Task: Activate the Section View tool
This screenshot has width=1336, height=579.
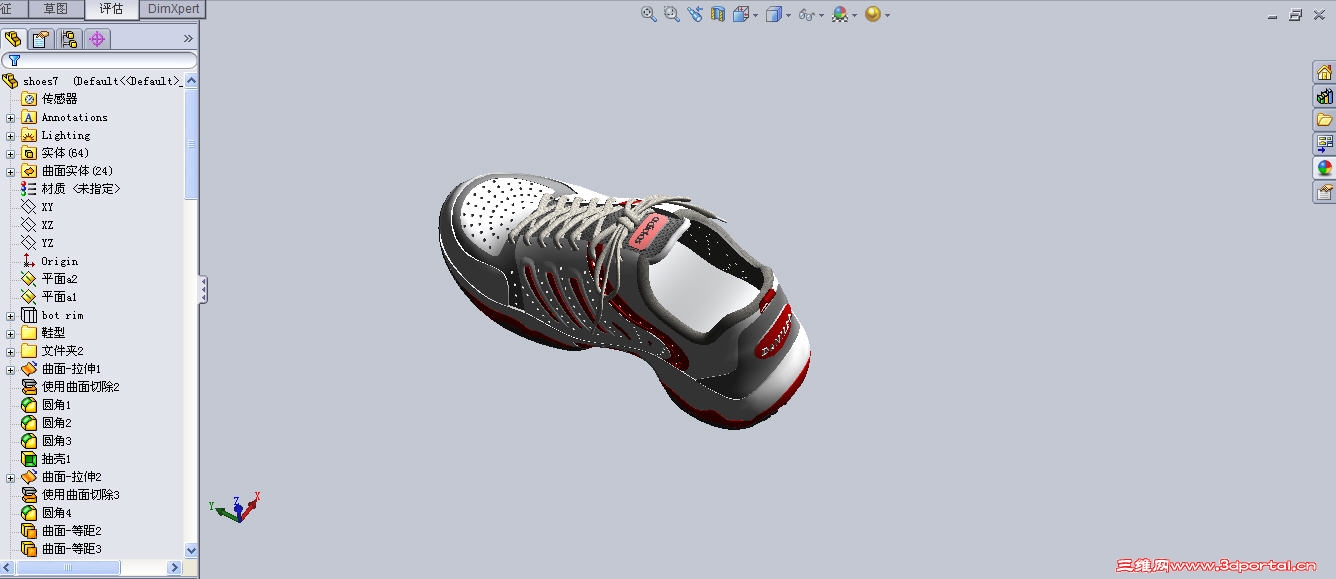Action: (718, 14)
